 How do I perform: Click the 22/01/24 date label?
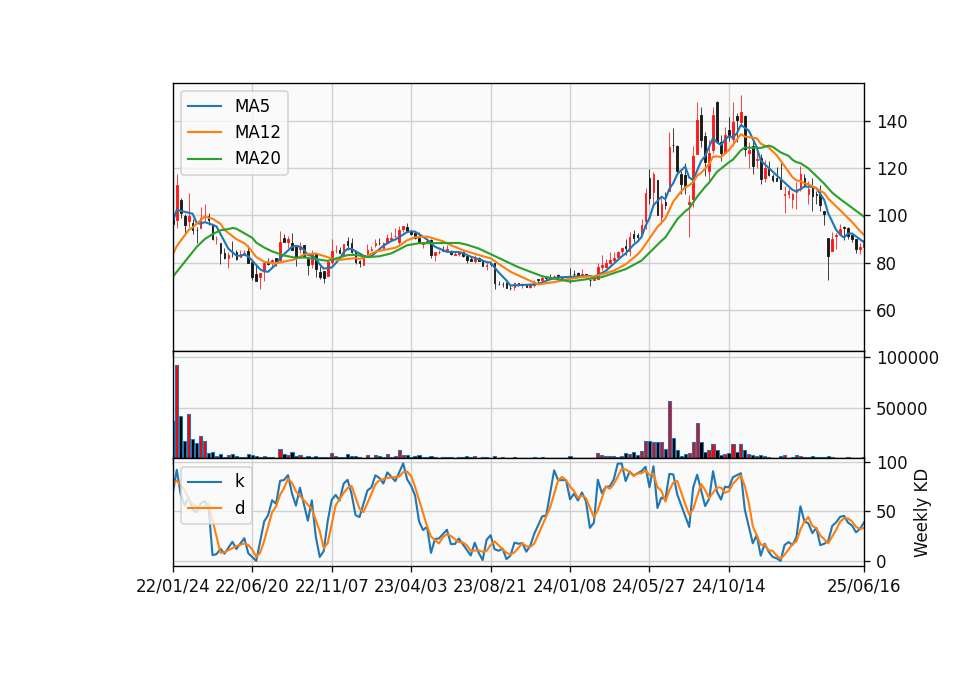pyautogui.click(x=173, y=586)
